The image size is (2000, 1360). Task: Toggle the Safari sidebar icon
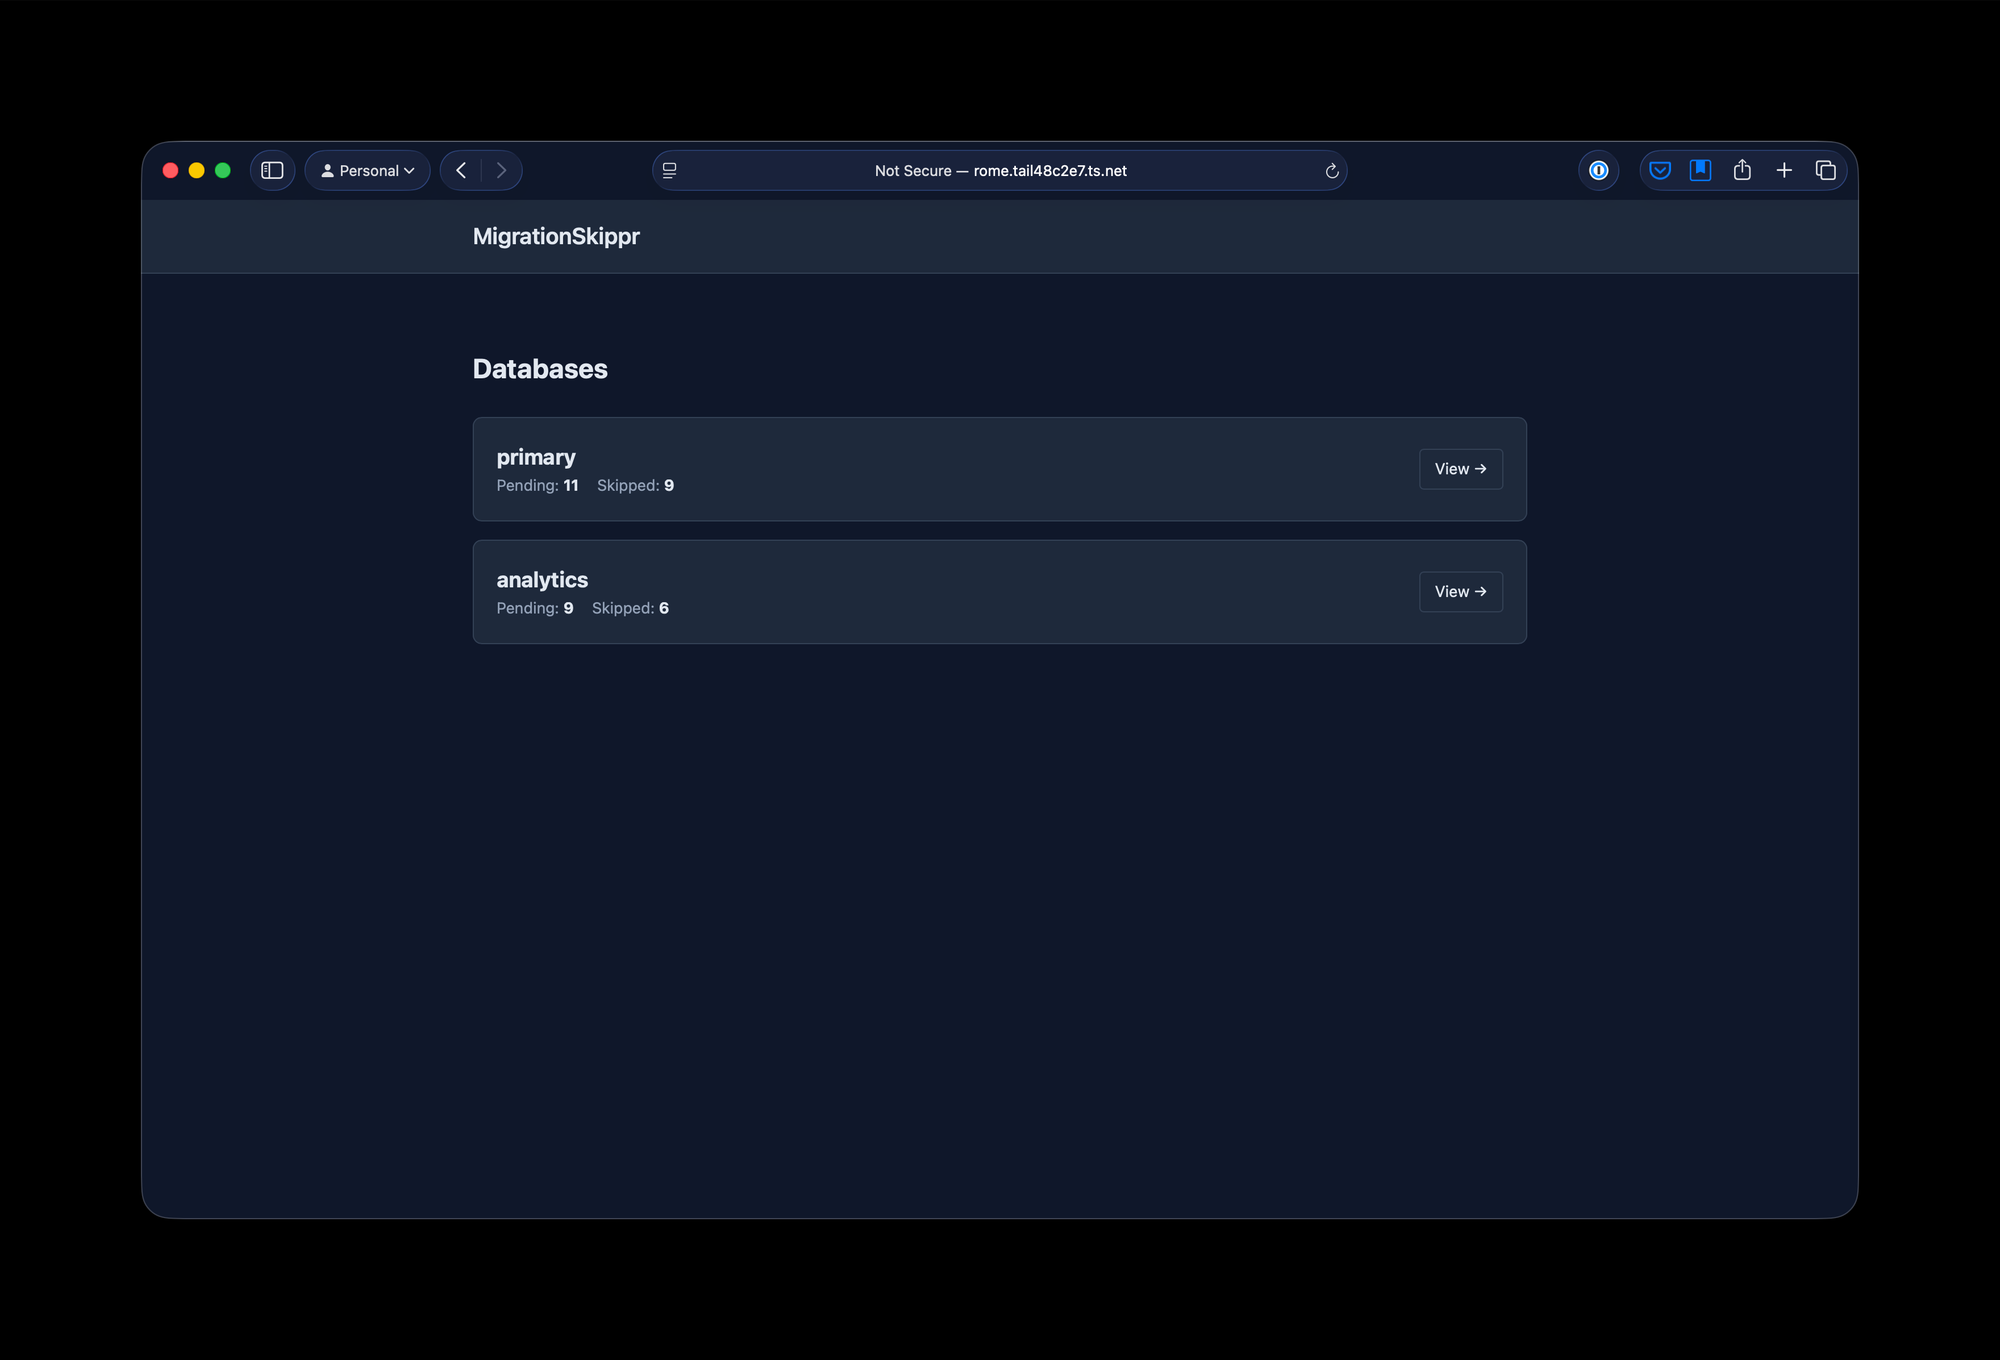coord(272,171)
